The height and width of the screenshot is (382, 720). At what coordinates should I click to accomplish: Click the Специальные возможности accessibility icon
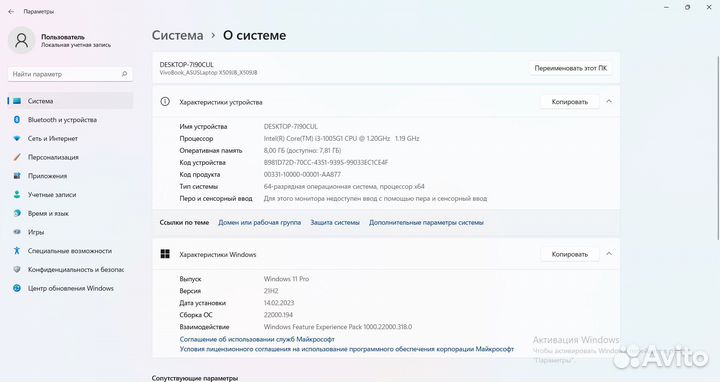click(x=17, y=251)
